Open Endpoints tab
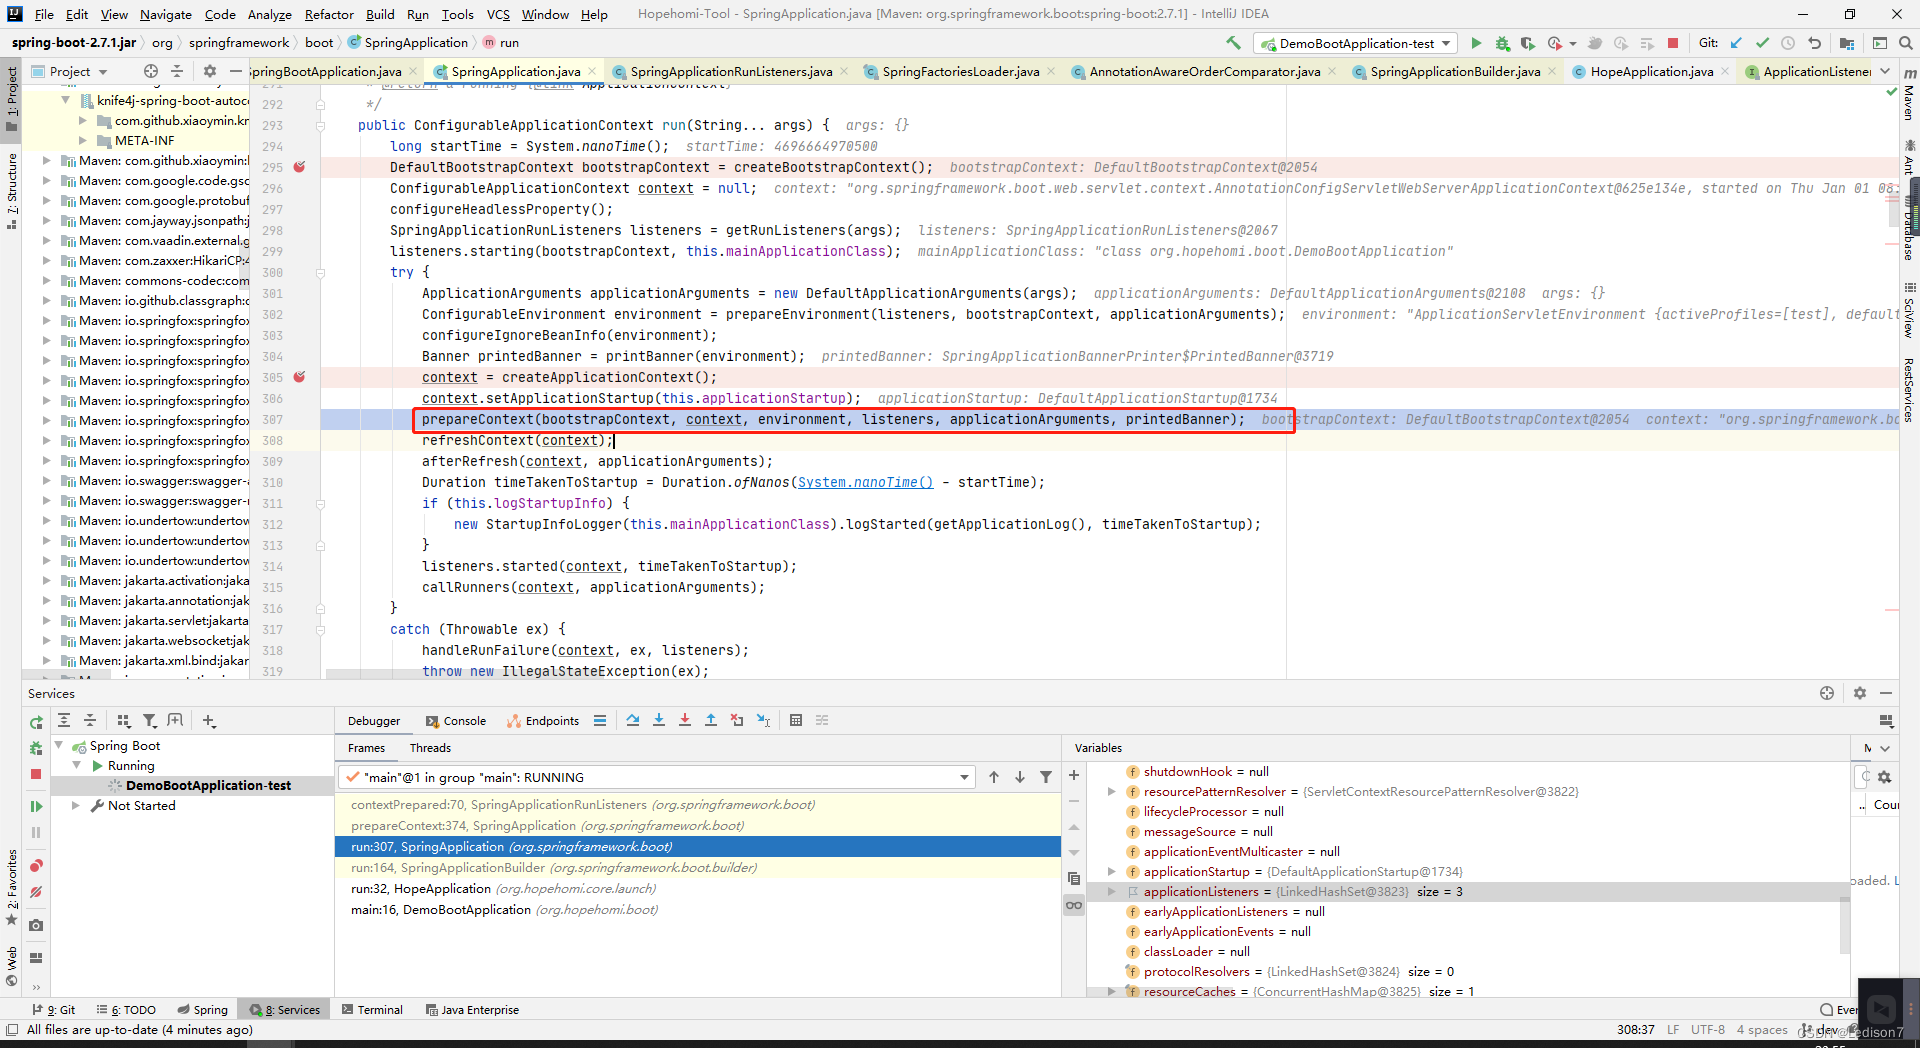Image resolution: width=1920 pixels, height=1048 pixels. tap(543, 720)
